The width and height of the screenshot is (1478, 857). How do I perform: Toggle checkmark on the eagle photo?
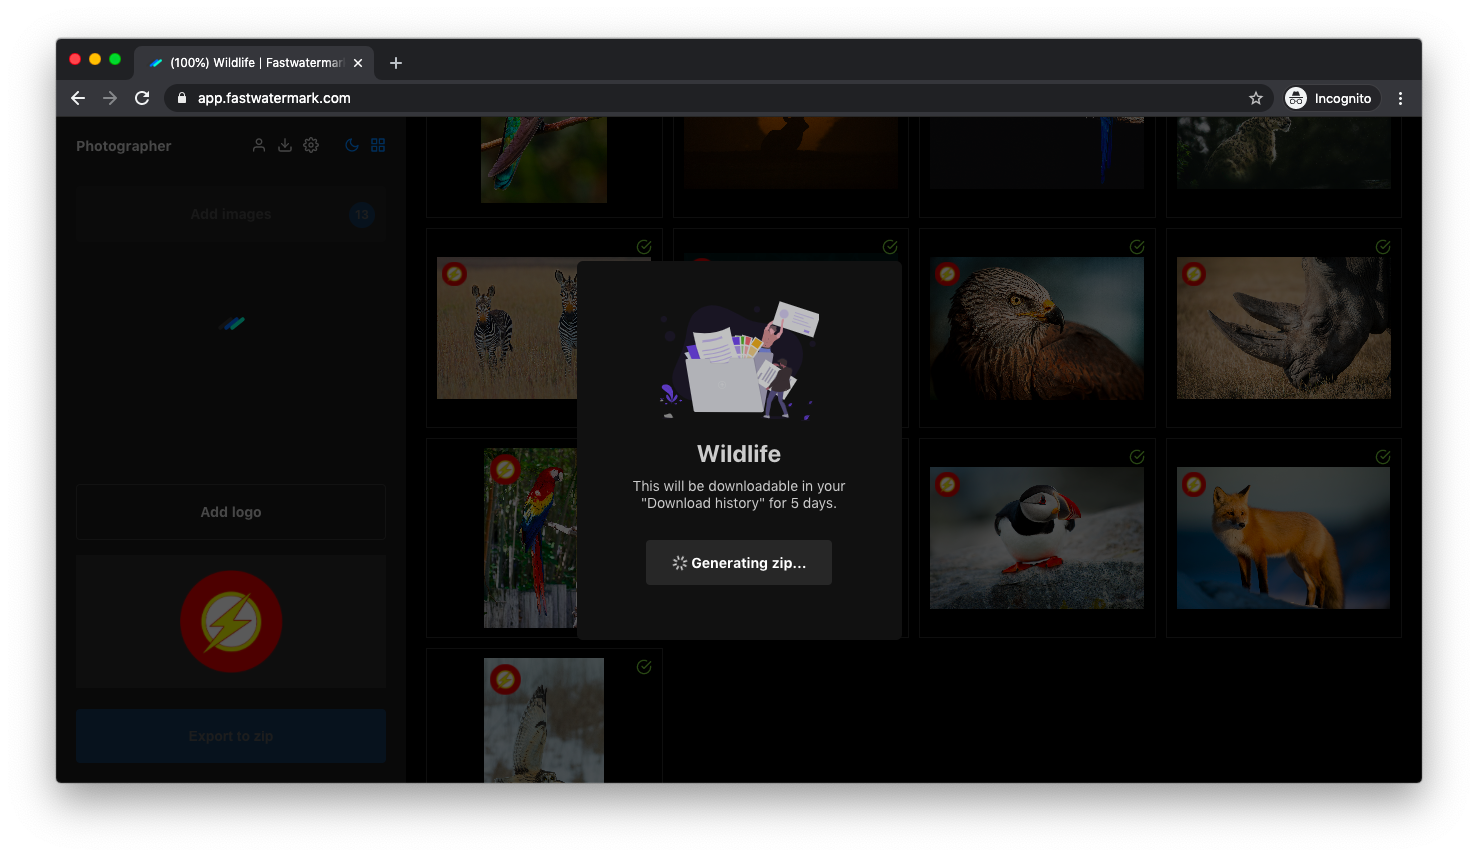pyautogui.click(x=1137, y=247)
